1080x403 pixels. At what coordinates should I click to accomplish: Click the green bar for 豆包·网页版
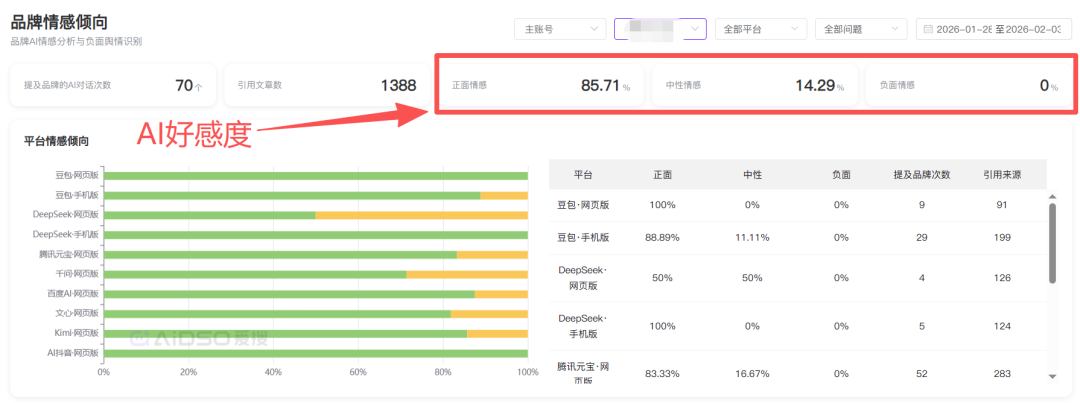point(315,176)
